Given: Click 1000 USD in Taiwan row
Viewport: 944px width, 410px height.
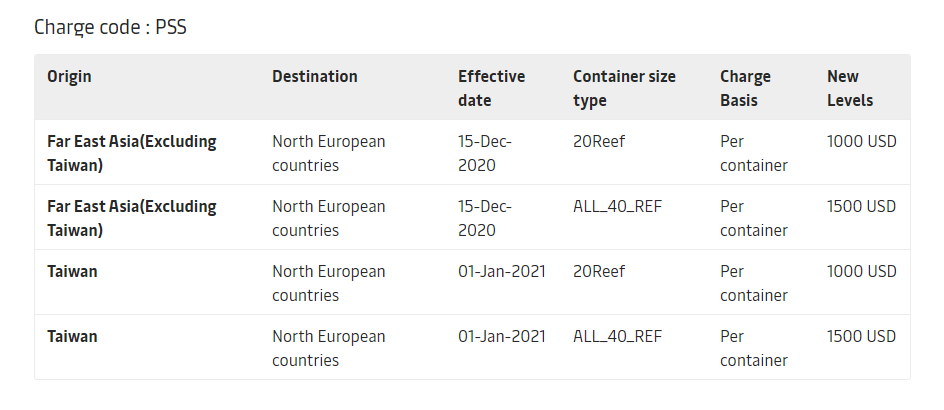Looking at the screenshot, I should pos(861,271).
